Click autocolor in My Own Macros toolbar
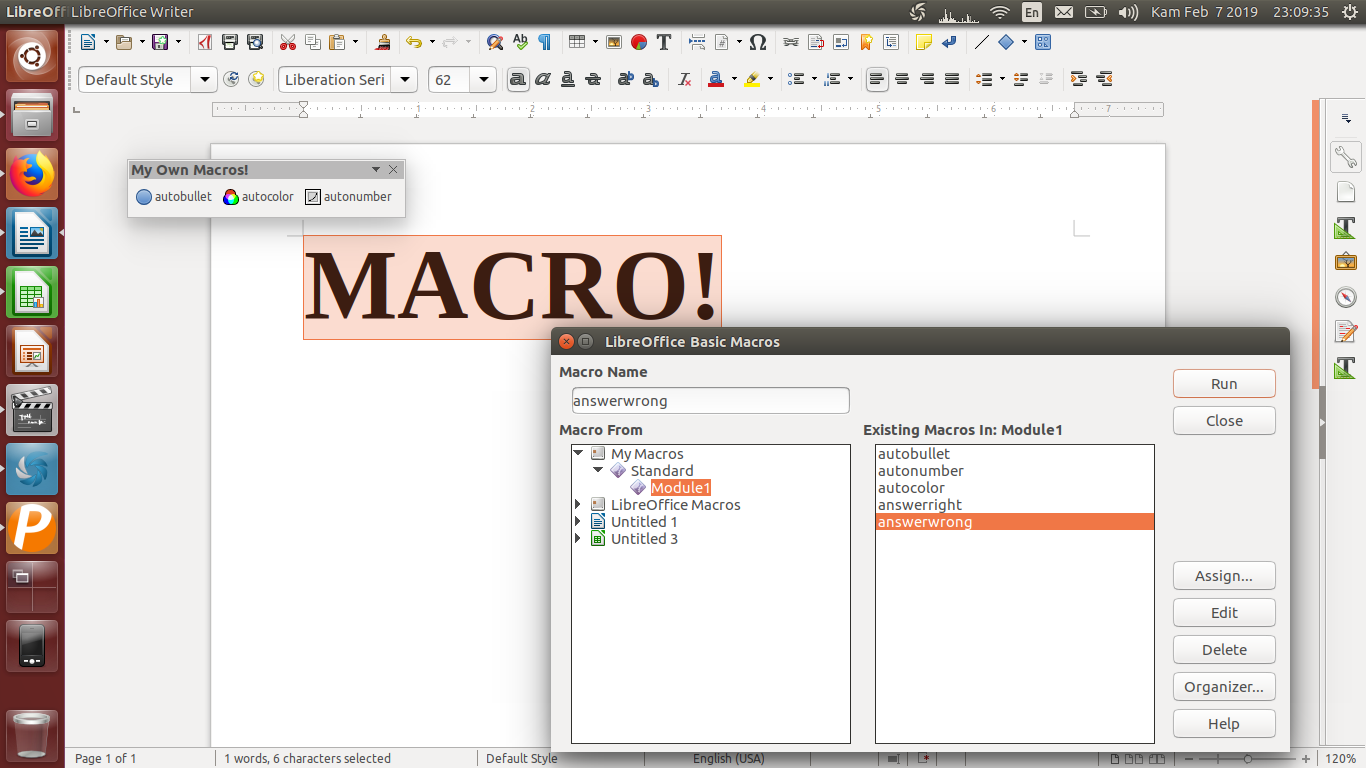This screenshot has width=1366, height=768. [x=259, y=197]
